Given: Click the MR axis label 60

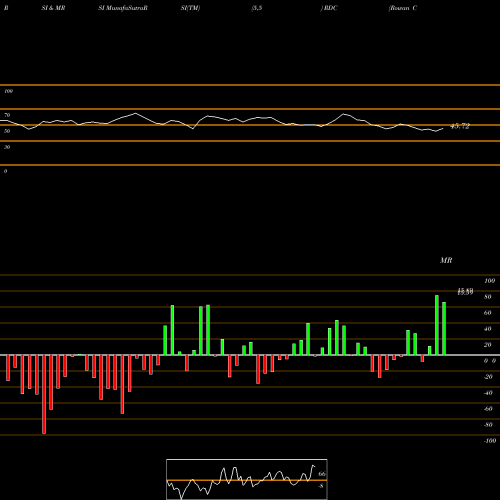Looking at the screenshot, I should pos(488,313).
